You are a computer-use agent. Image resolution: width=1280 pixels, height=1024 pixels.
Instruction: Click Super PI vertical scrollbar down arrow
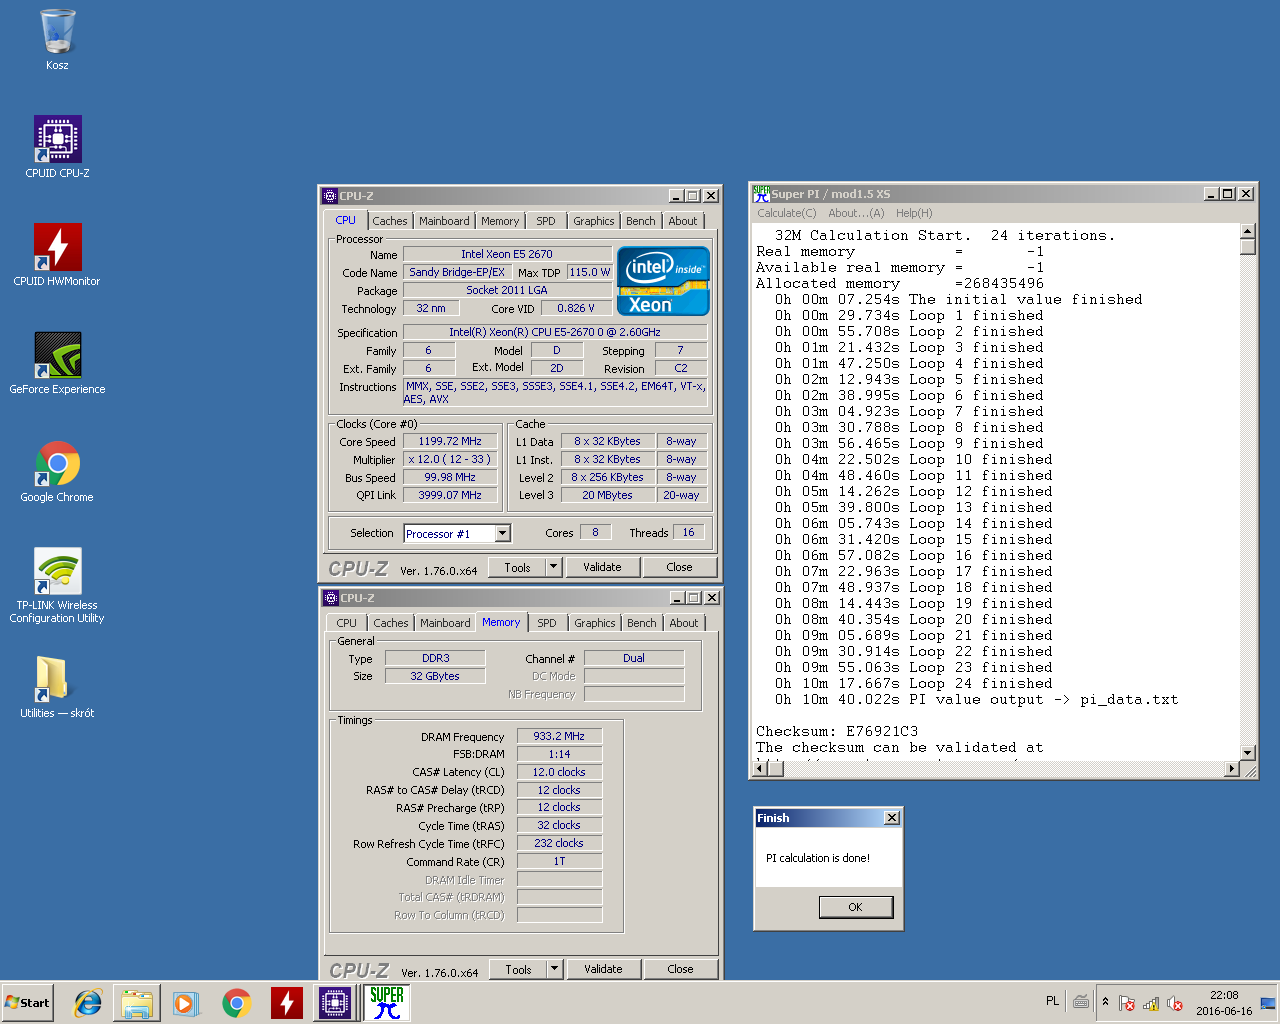click(1247, 753)
